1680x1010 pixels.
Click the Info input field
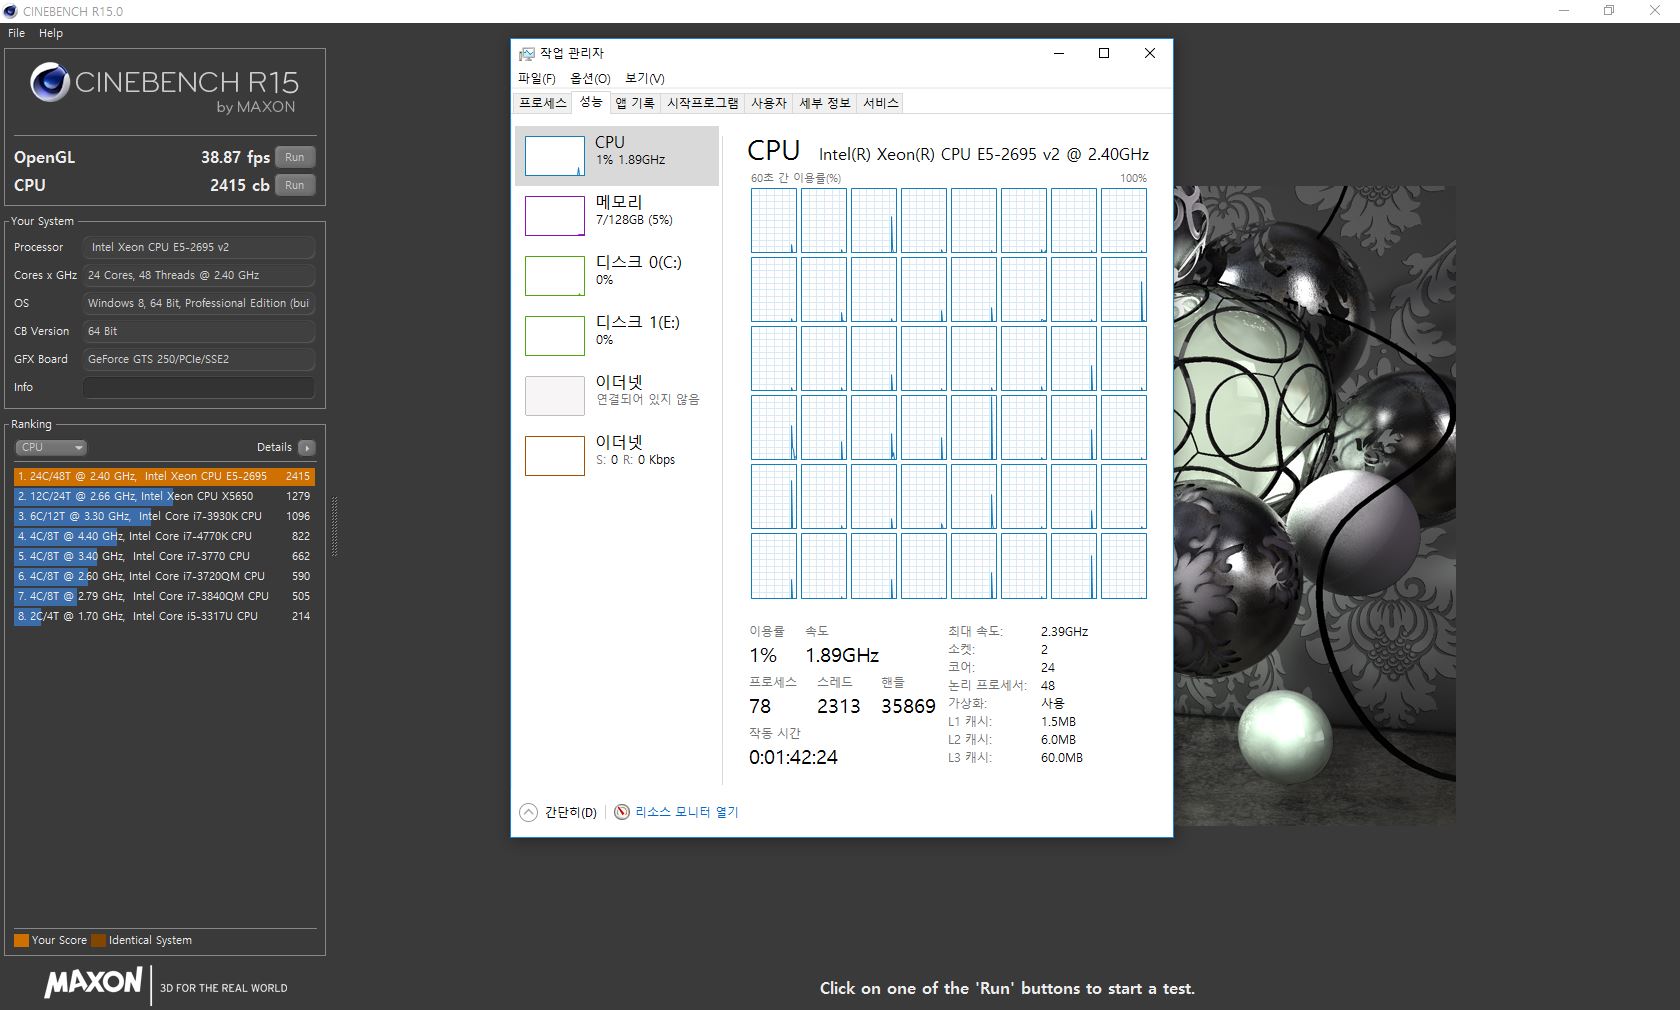coord(198,387)
